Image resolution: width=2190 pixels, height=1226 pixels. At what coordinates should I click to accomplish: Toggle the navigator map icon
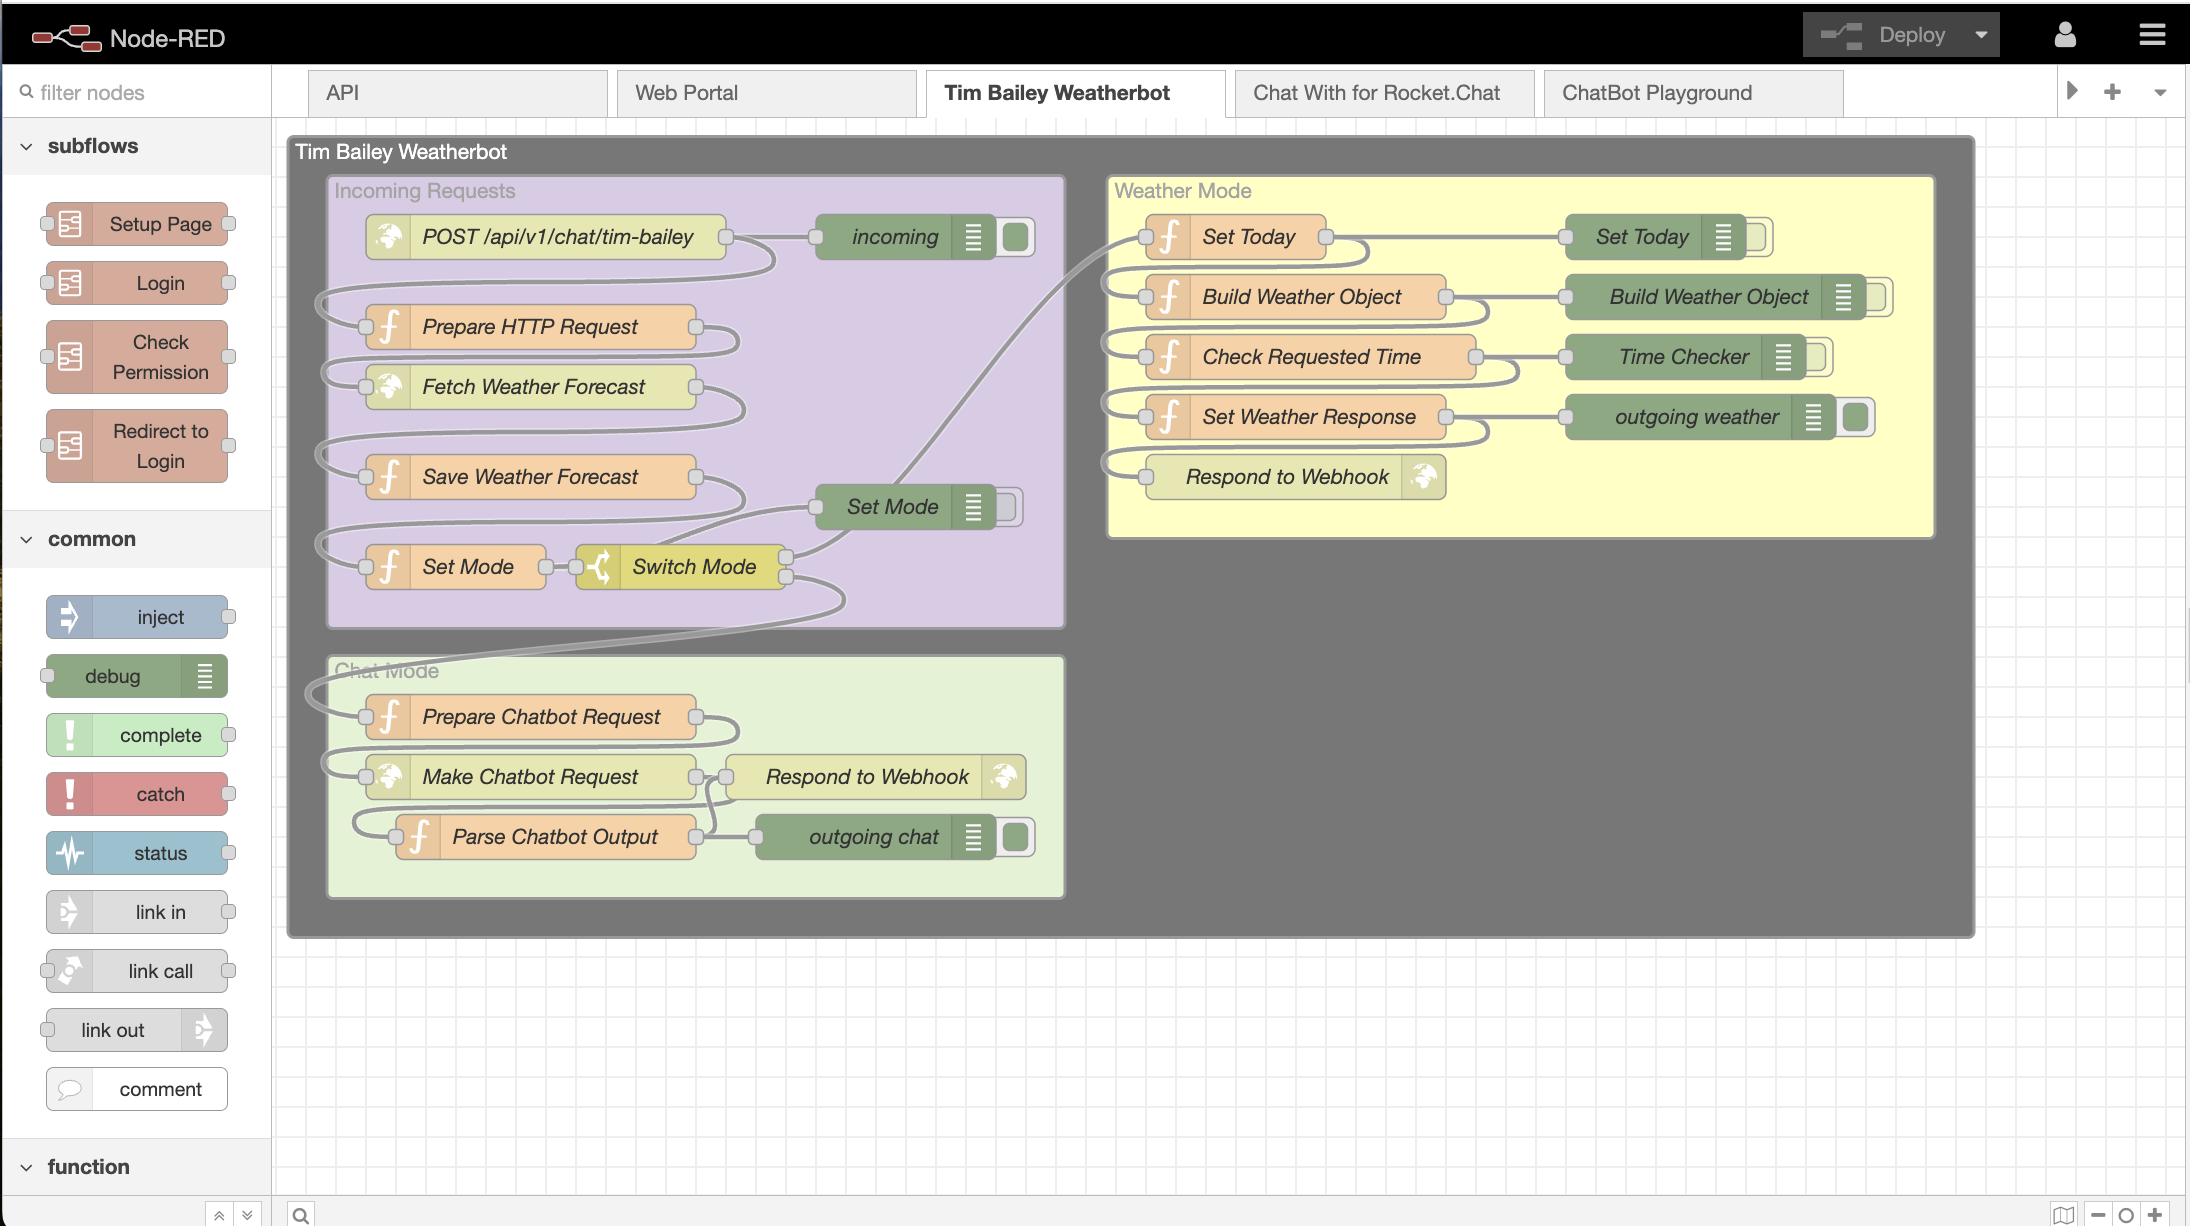[x=2064, y=1215]
